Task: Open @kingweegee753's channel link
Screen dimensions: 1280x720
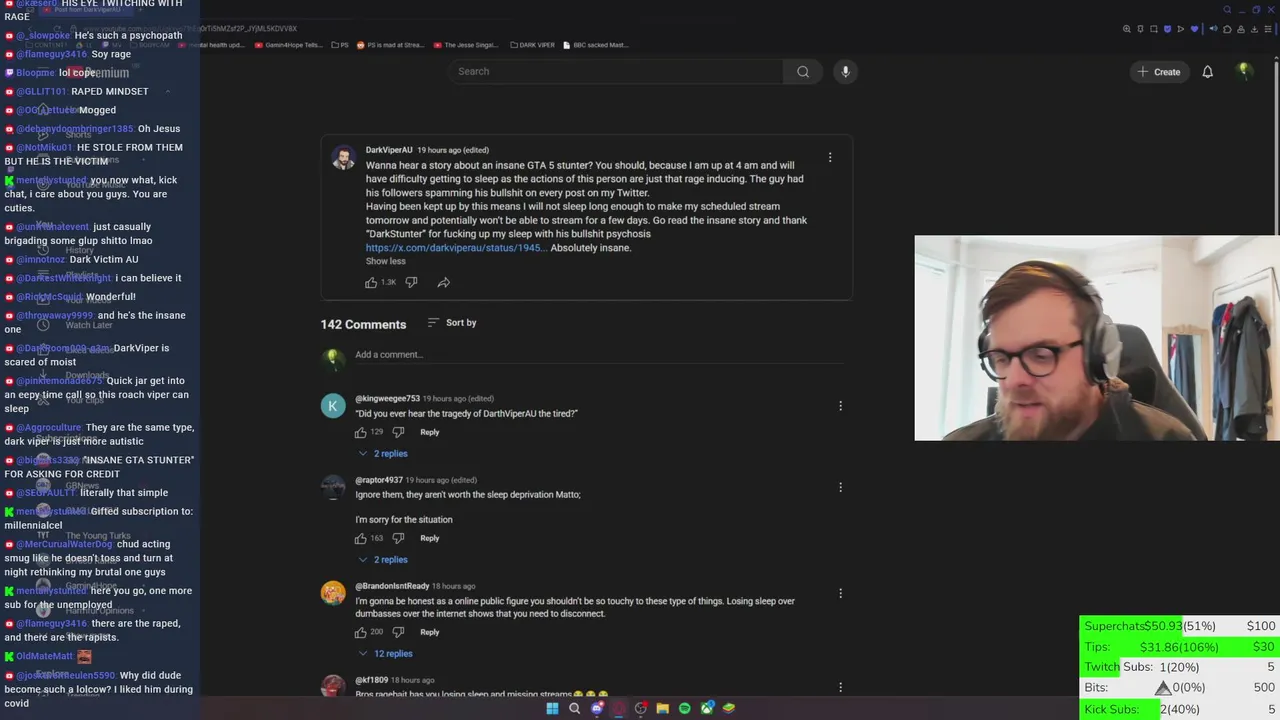Action: tap(387, 399)
